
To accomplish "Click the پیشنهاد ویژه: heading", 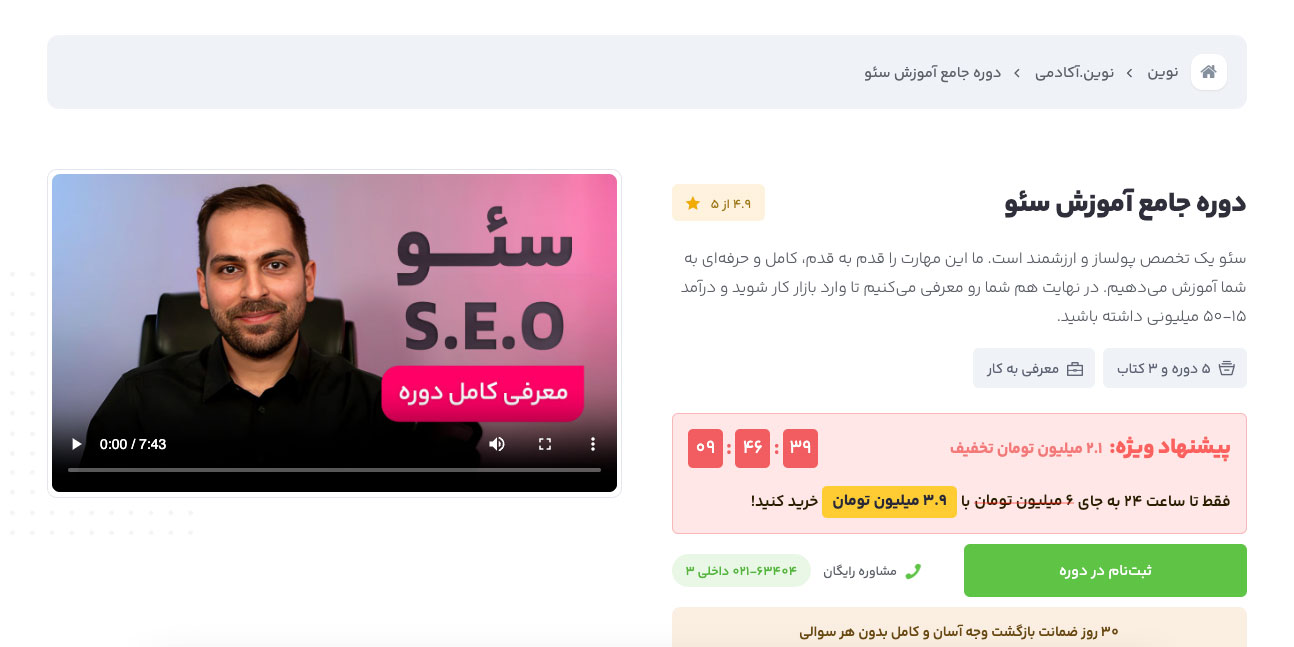I will [x=1170, y=447].
